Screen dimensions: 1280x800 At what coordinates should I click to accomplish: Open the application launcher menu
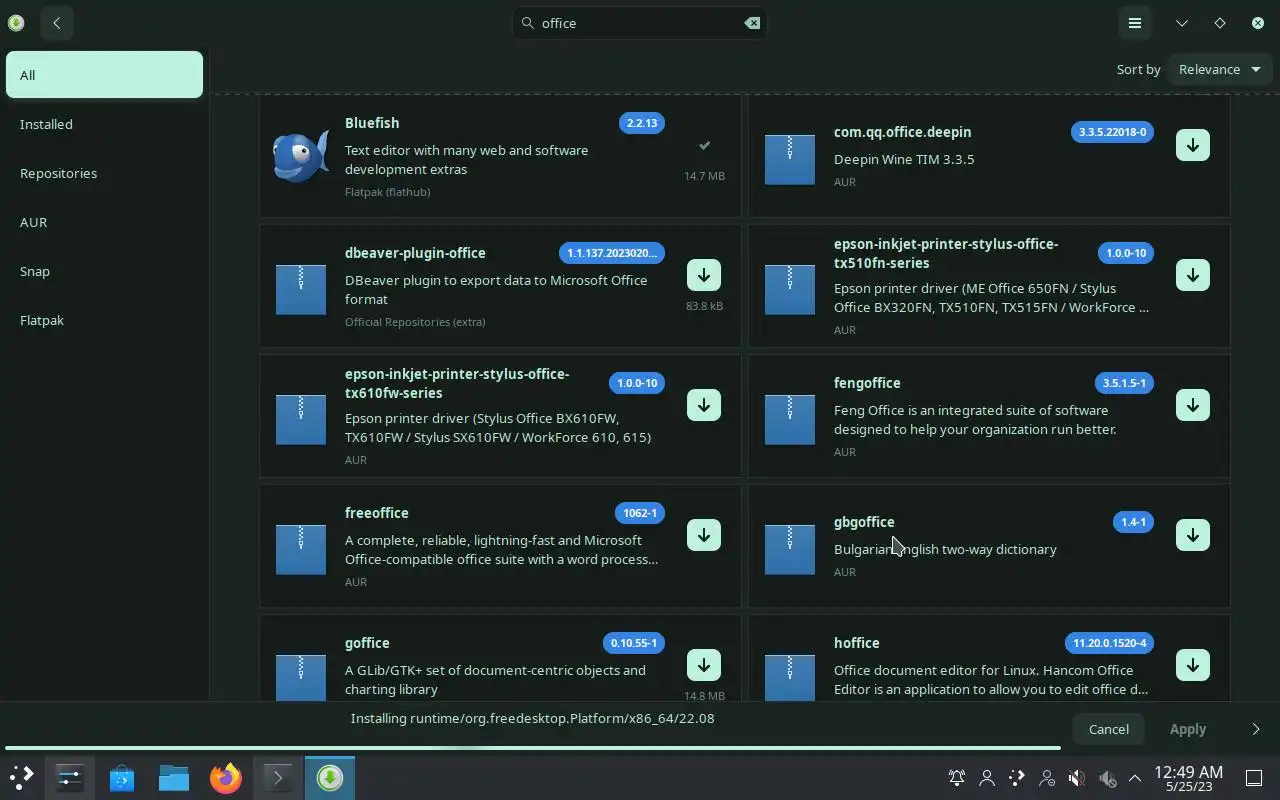(x=22, y=777)
